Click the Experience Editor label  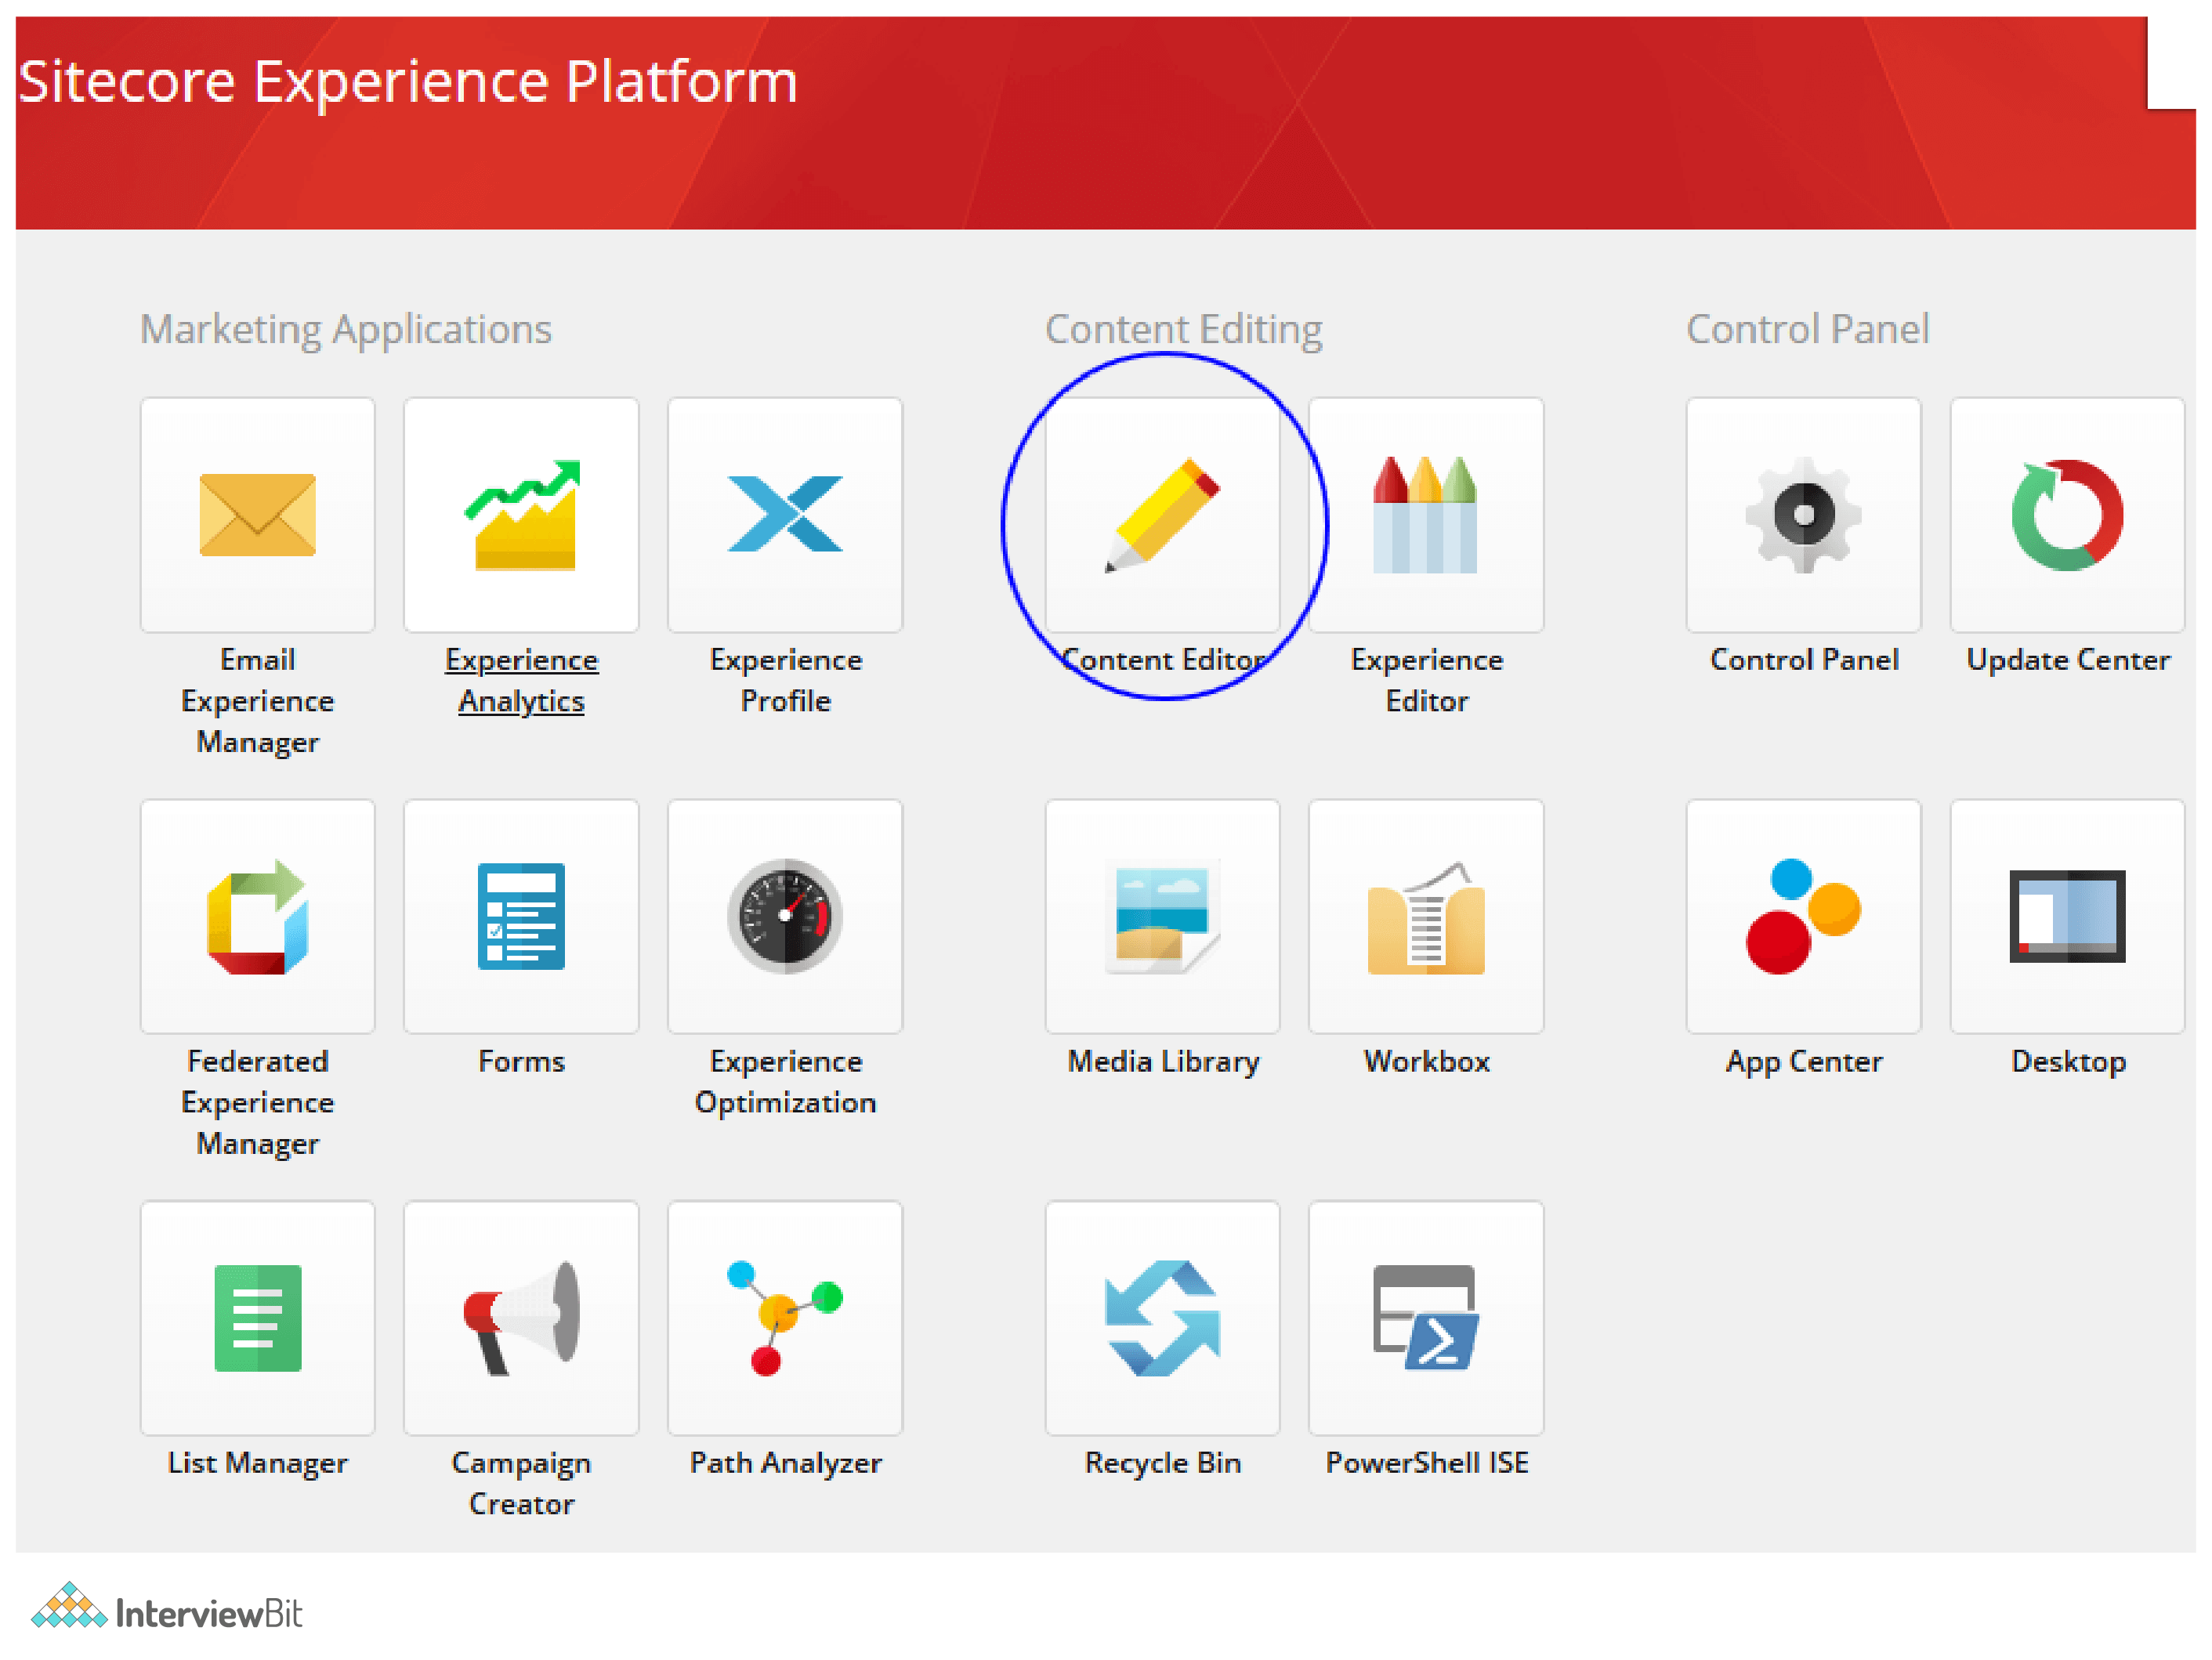coord(1426,681)
